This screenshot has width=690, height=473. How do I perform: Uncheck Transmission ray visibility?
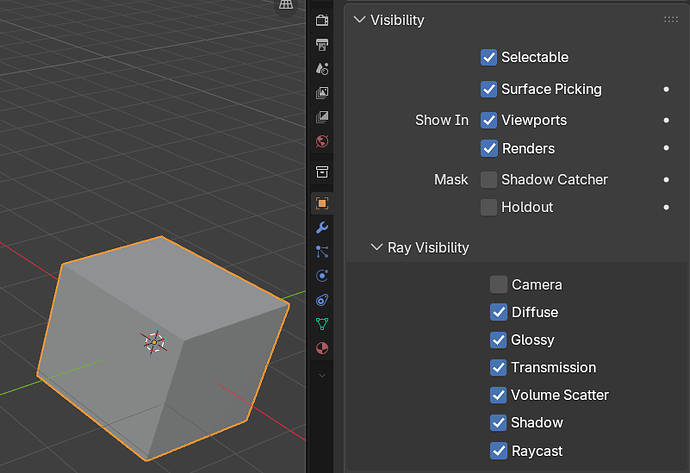499,367
